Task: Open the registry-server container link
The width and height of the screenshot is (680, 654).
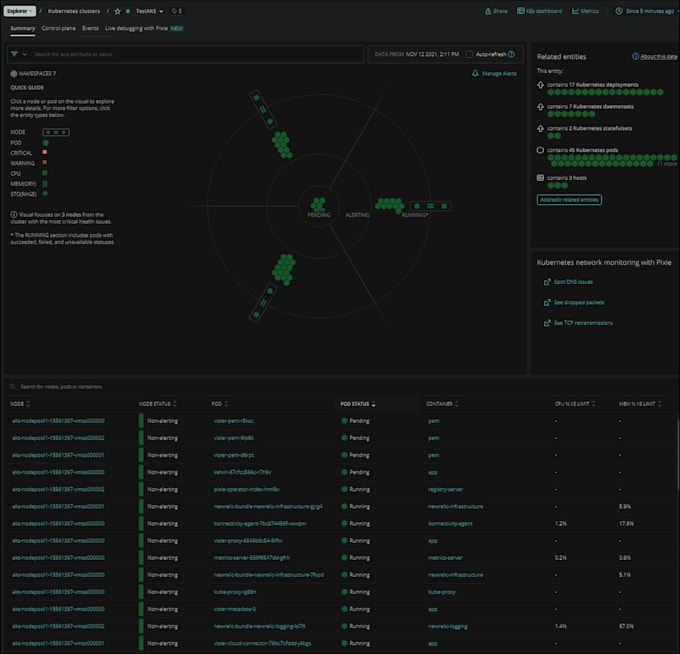Action: [x=445, y=489]
